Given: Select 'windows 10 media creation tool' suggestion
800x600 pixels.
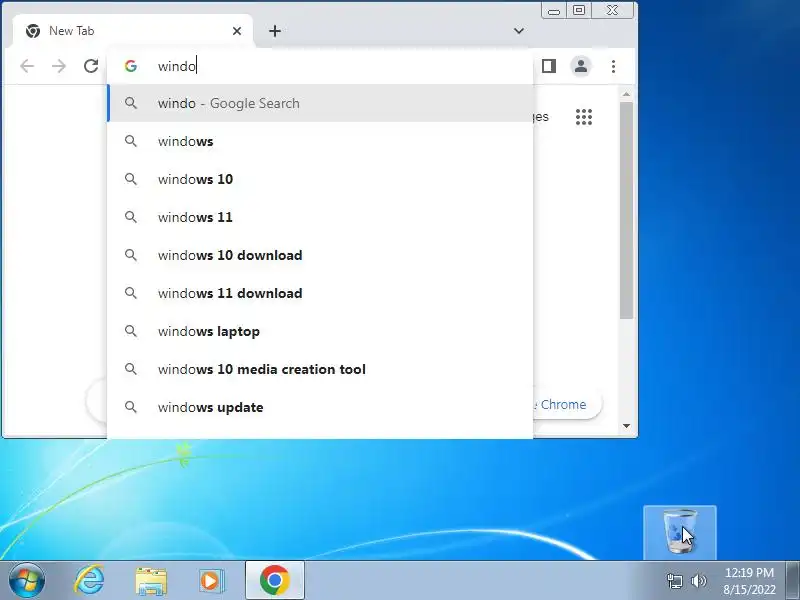Looking at the screenshot, I should pos(320,369).
